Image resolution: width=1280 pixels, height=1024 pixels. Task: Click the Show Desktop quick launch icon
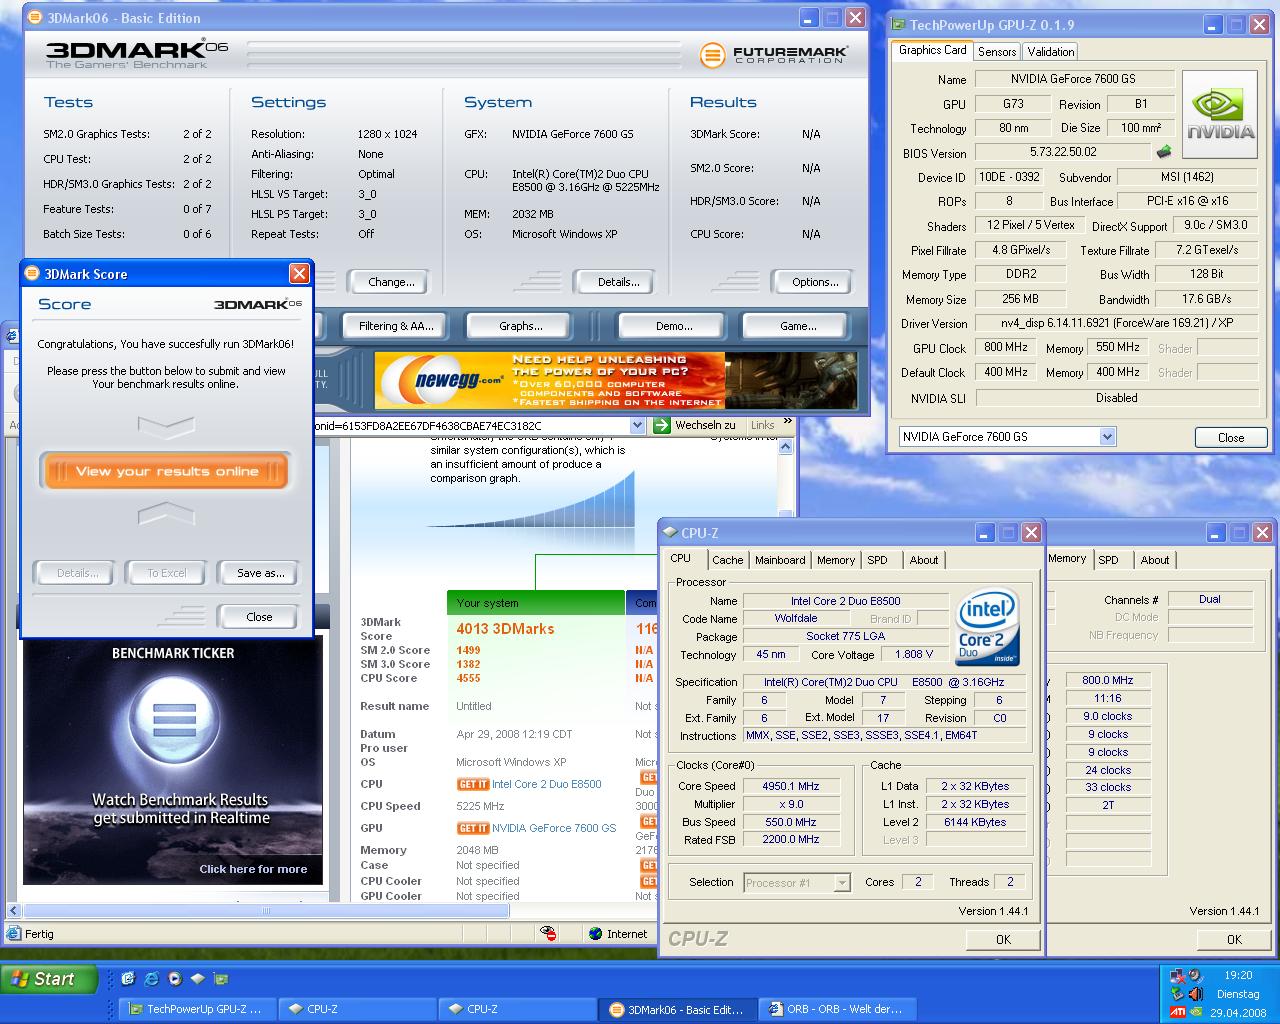pyautogui.click(x=128, y=979)
